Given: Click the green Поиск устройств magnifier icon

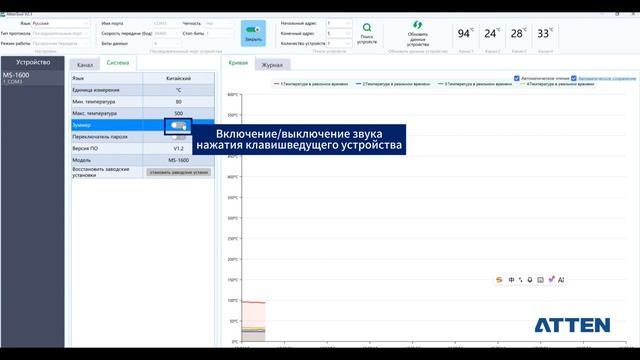Looking at the screenshot, I should 367,27.
